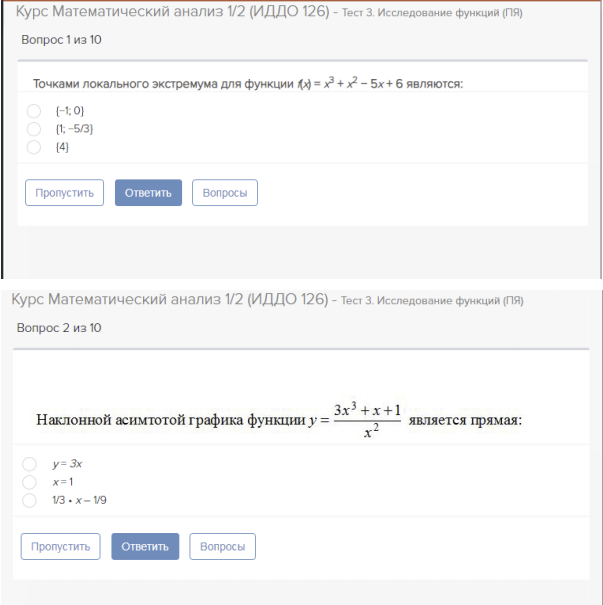Image resolution: width=603 pixels, height=605 pixels.
Task: Select answer {−1; 0} radio button
Action: click(x=34, y=111)
